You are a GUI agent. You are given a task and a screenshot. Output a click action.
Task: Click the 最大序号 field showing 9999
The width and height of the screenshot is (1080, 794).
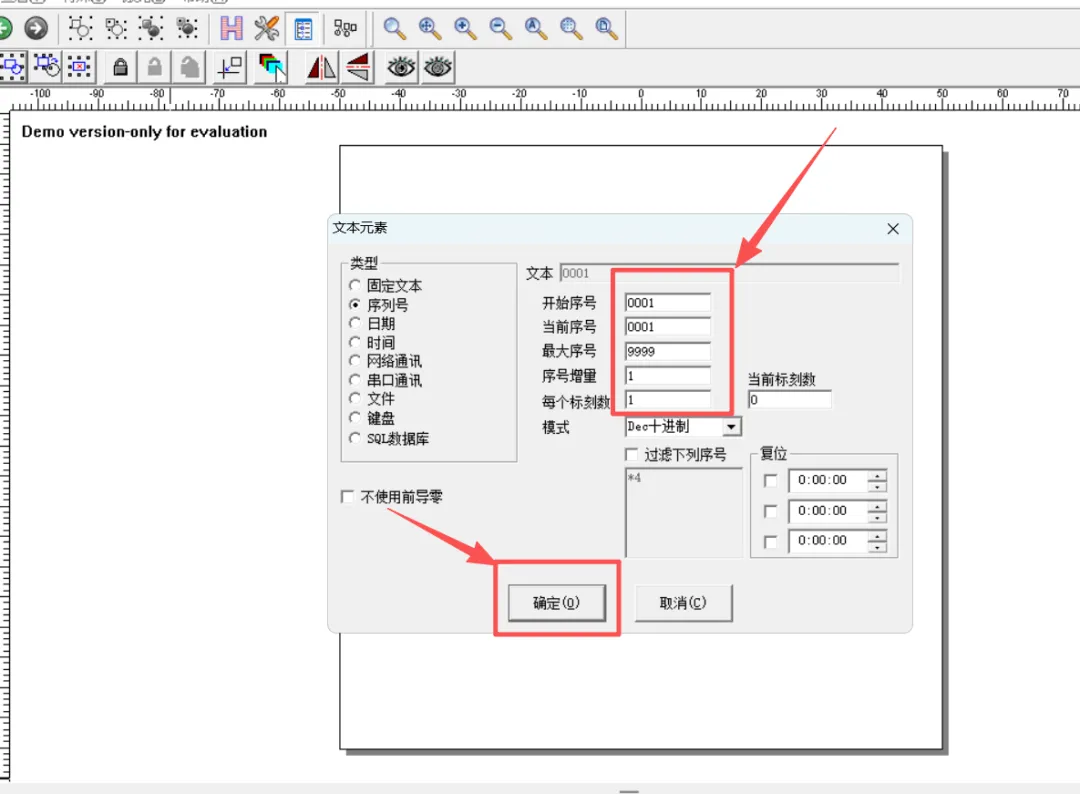click(x=667, y=352)
